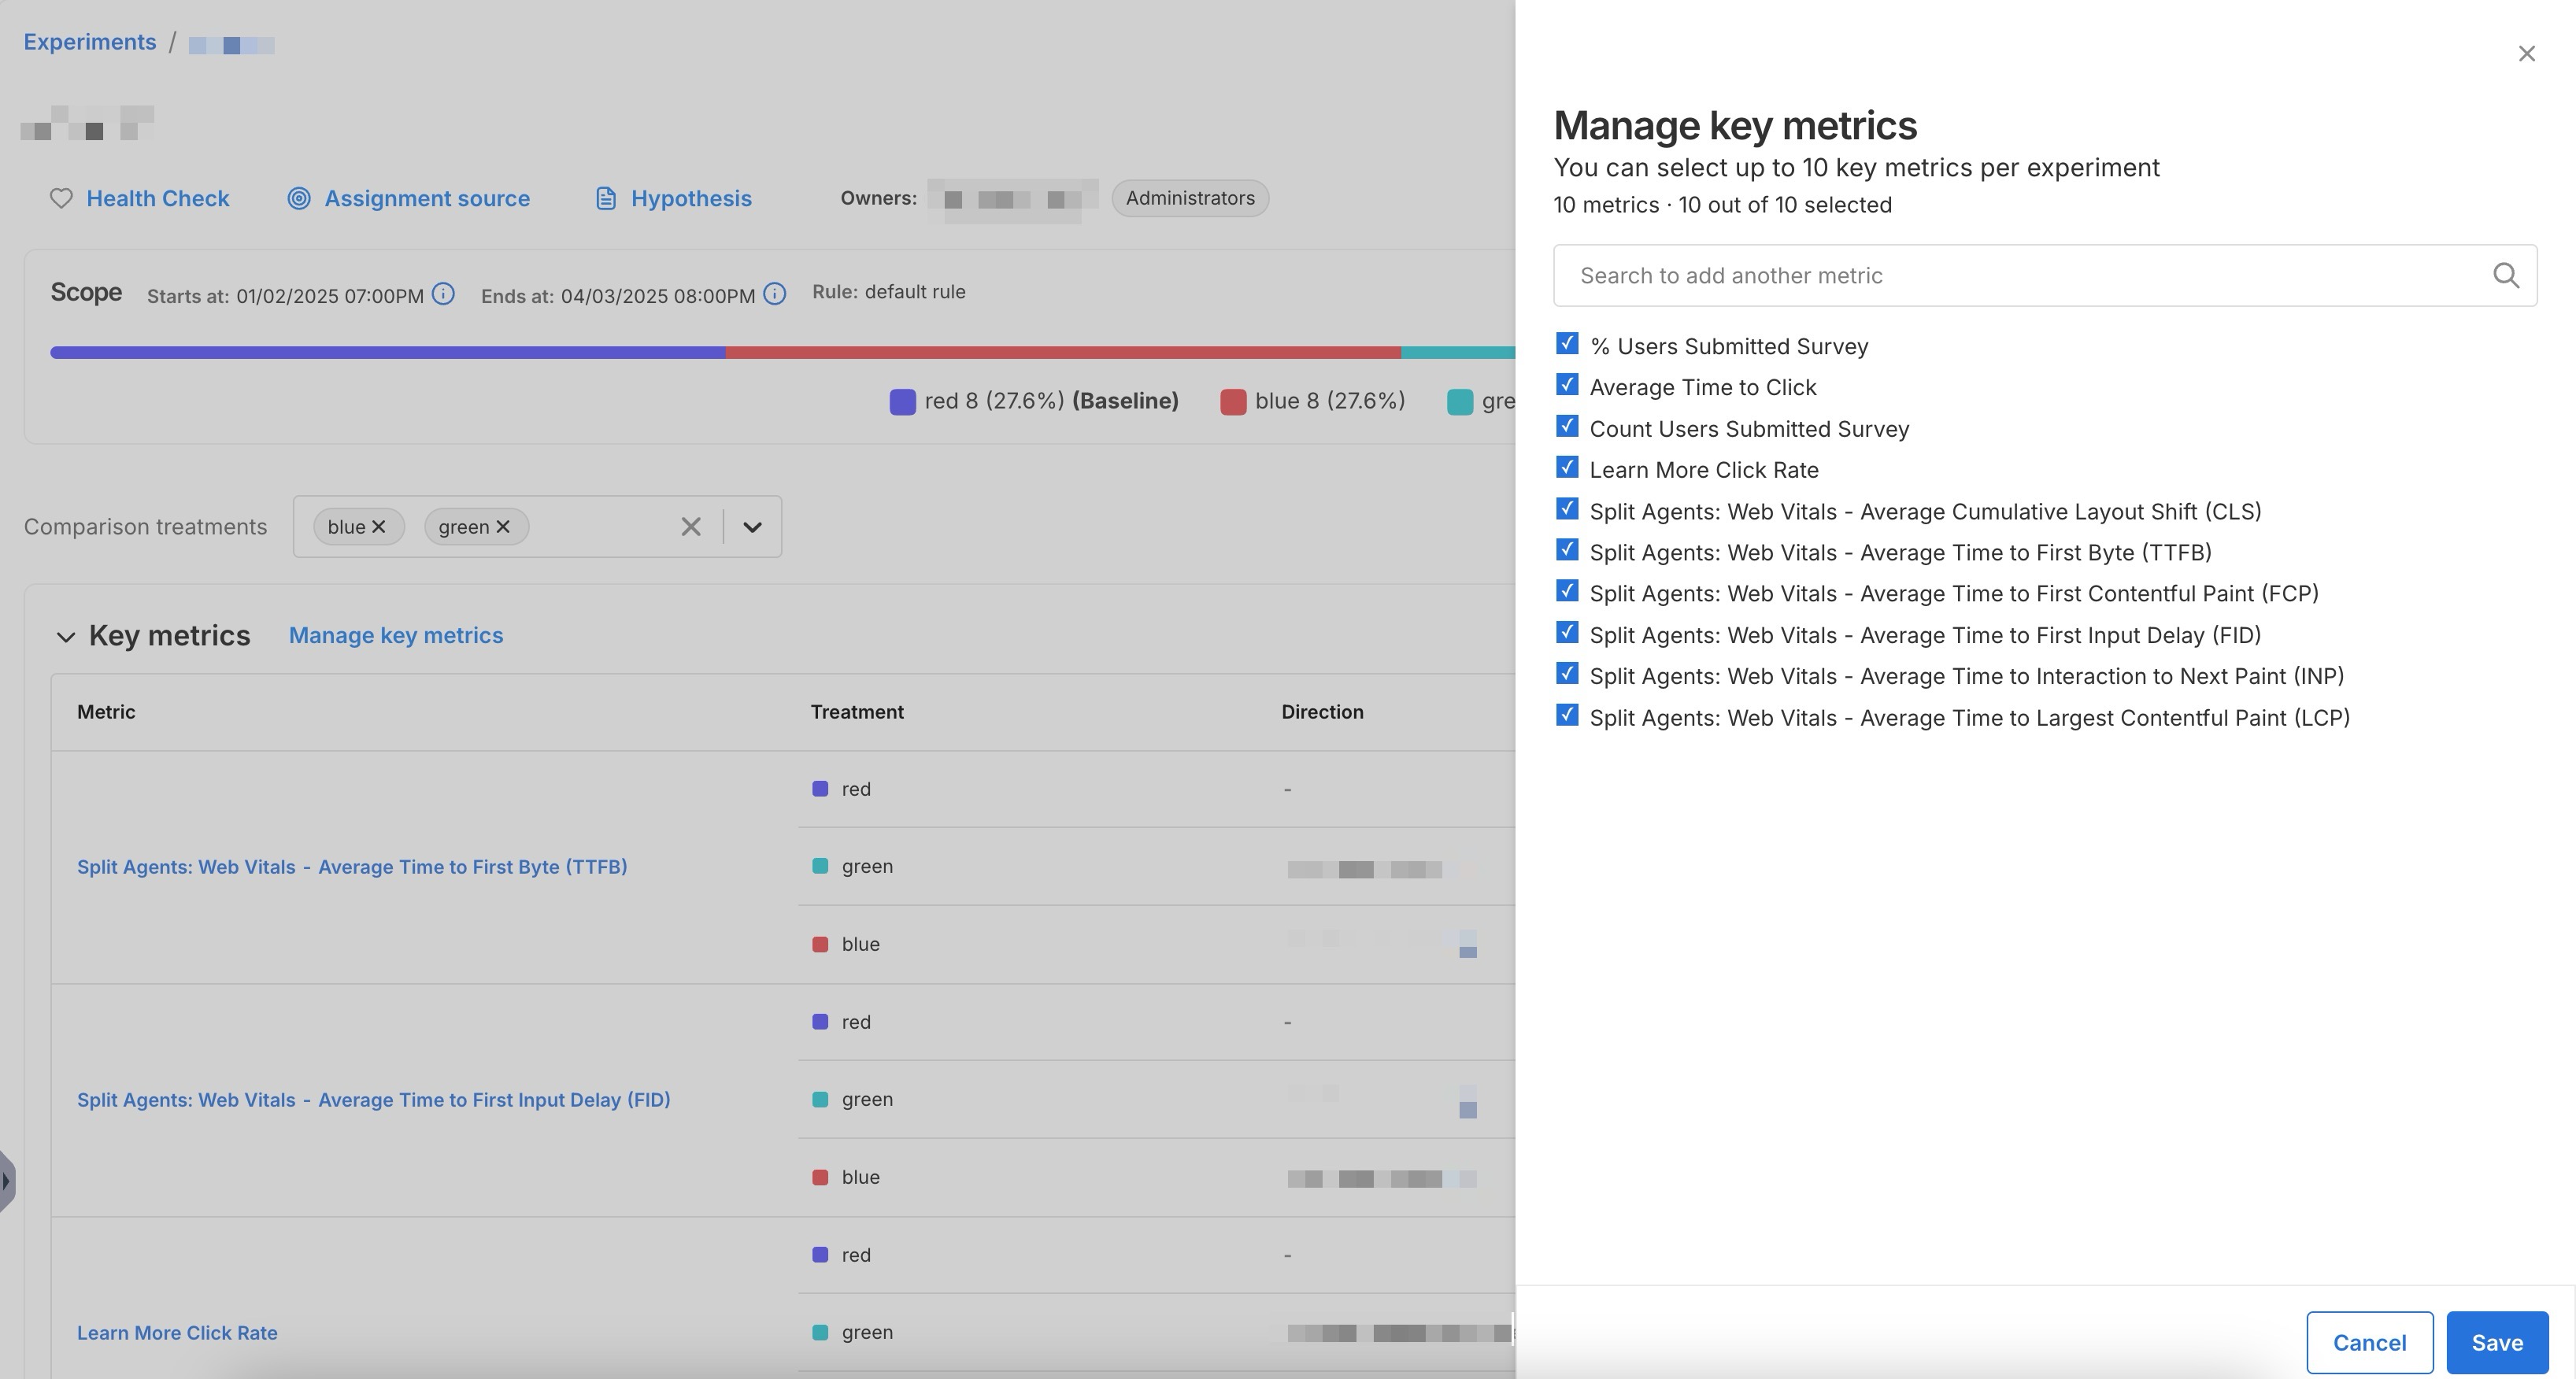Remove the blue treatment chip

(x=379, y=526)
